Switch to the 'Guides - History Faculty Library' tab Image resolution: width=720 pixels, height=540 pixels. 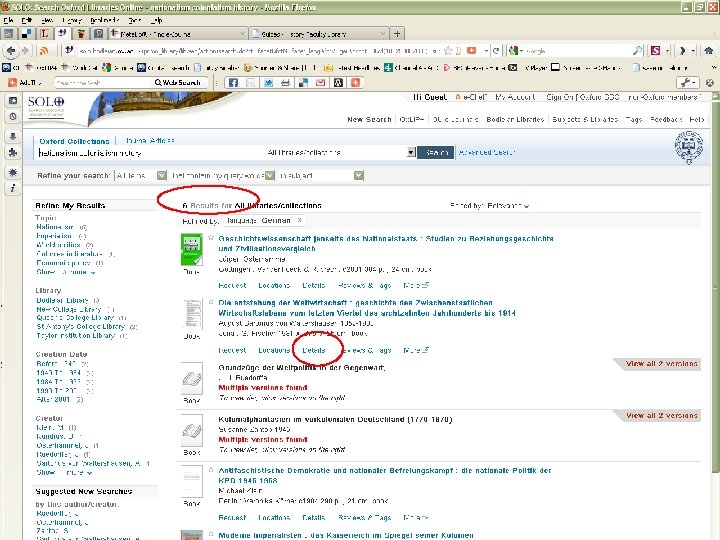tap(318, 34)
